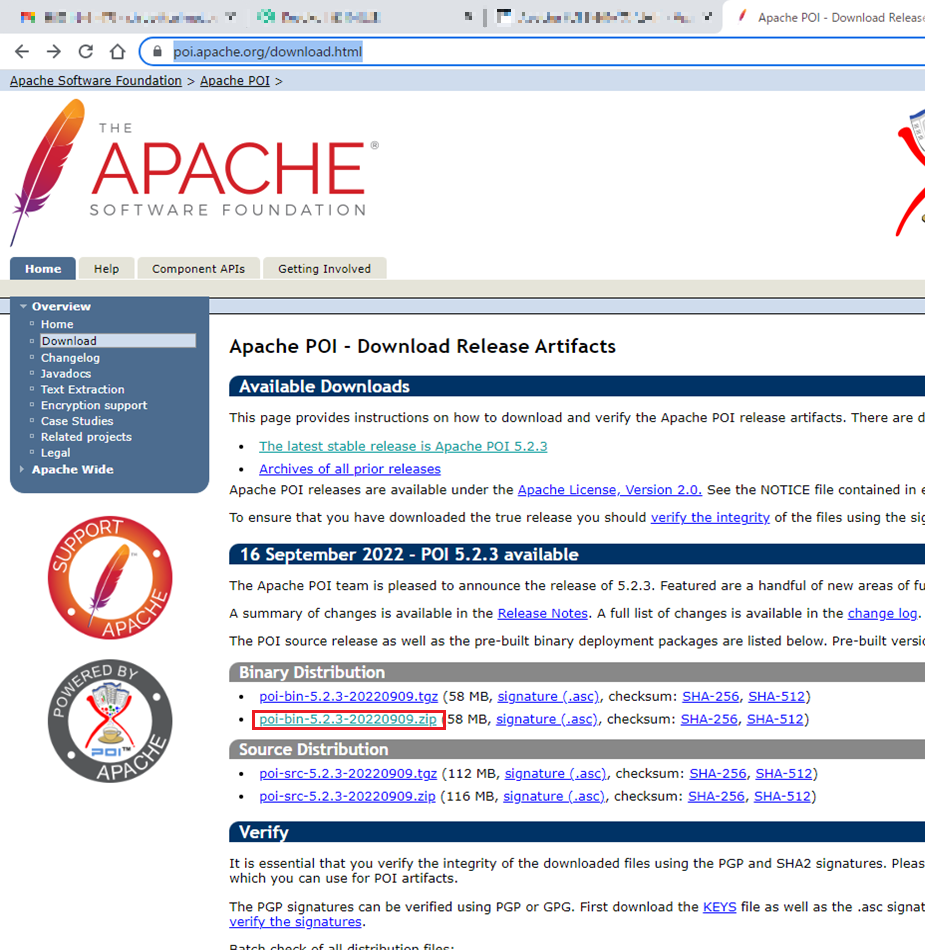
Task: Follow the 'verify the signatures' link
Action: (295, 922)
